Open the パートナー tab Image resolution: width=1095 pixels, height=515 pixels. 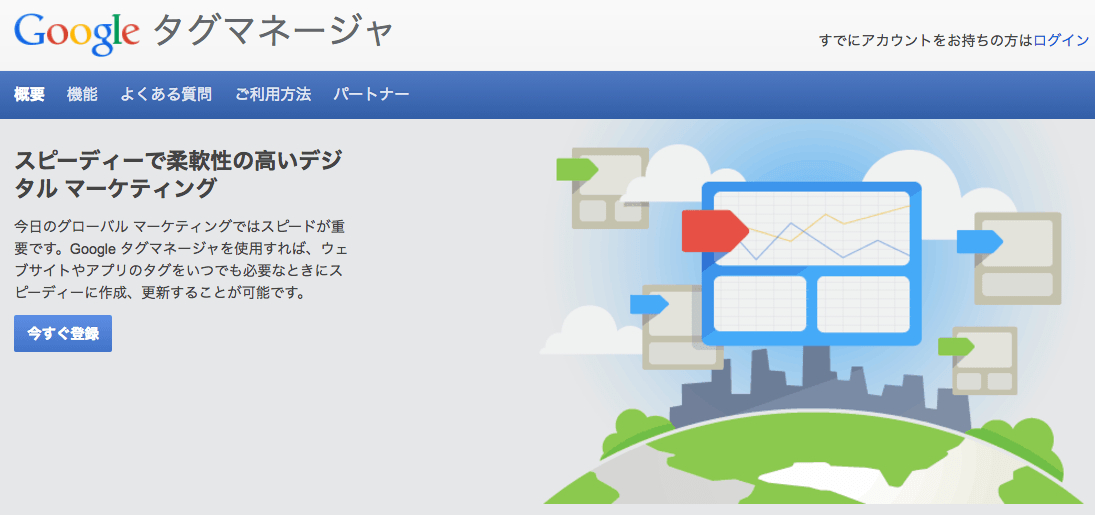pyautogui.click(x=372, y=94)
